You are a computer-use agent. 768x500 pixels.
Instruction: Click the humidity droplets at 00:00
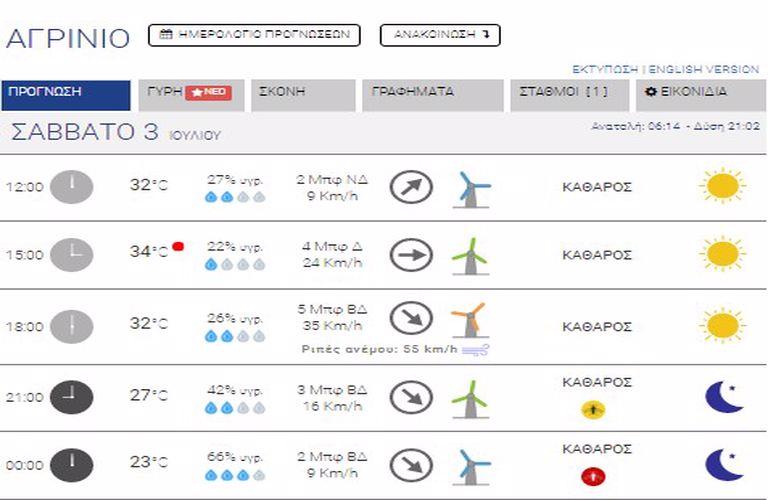coord(235,476)
